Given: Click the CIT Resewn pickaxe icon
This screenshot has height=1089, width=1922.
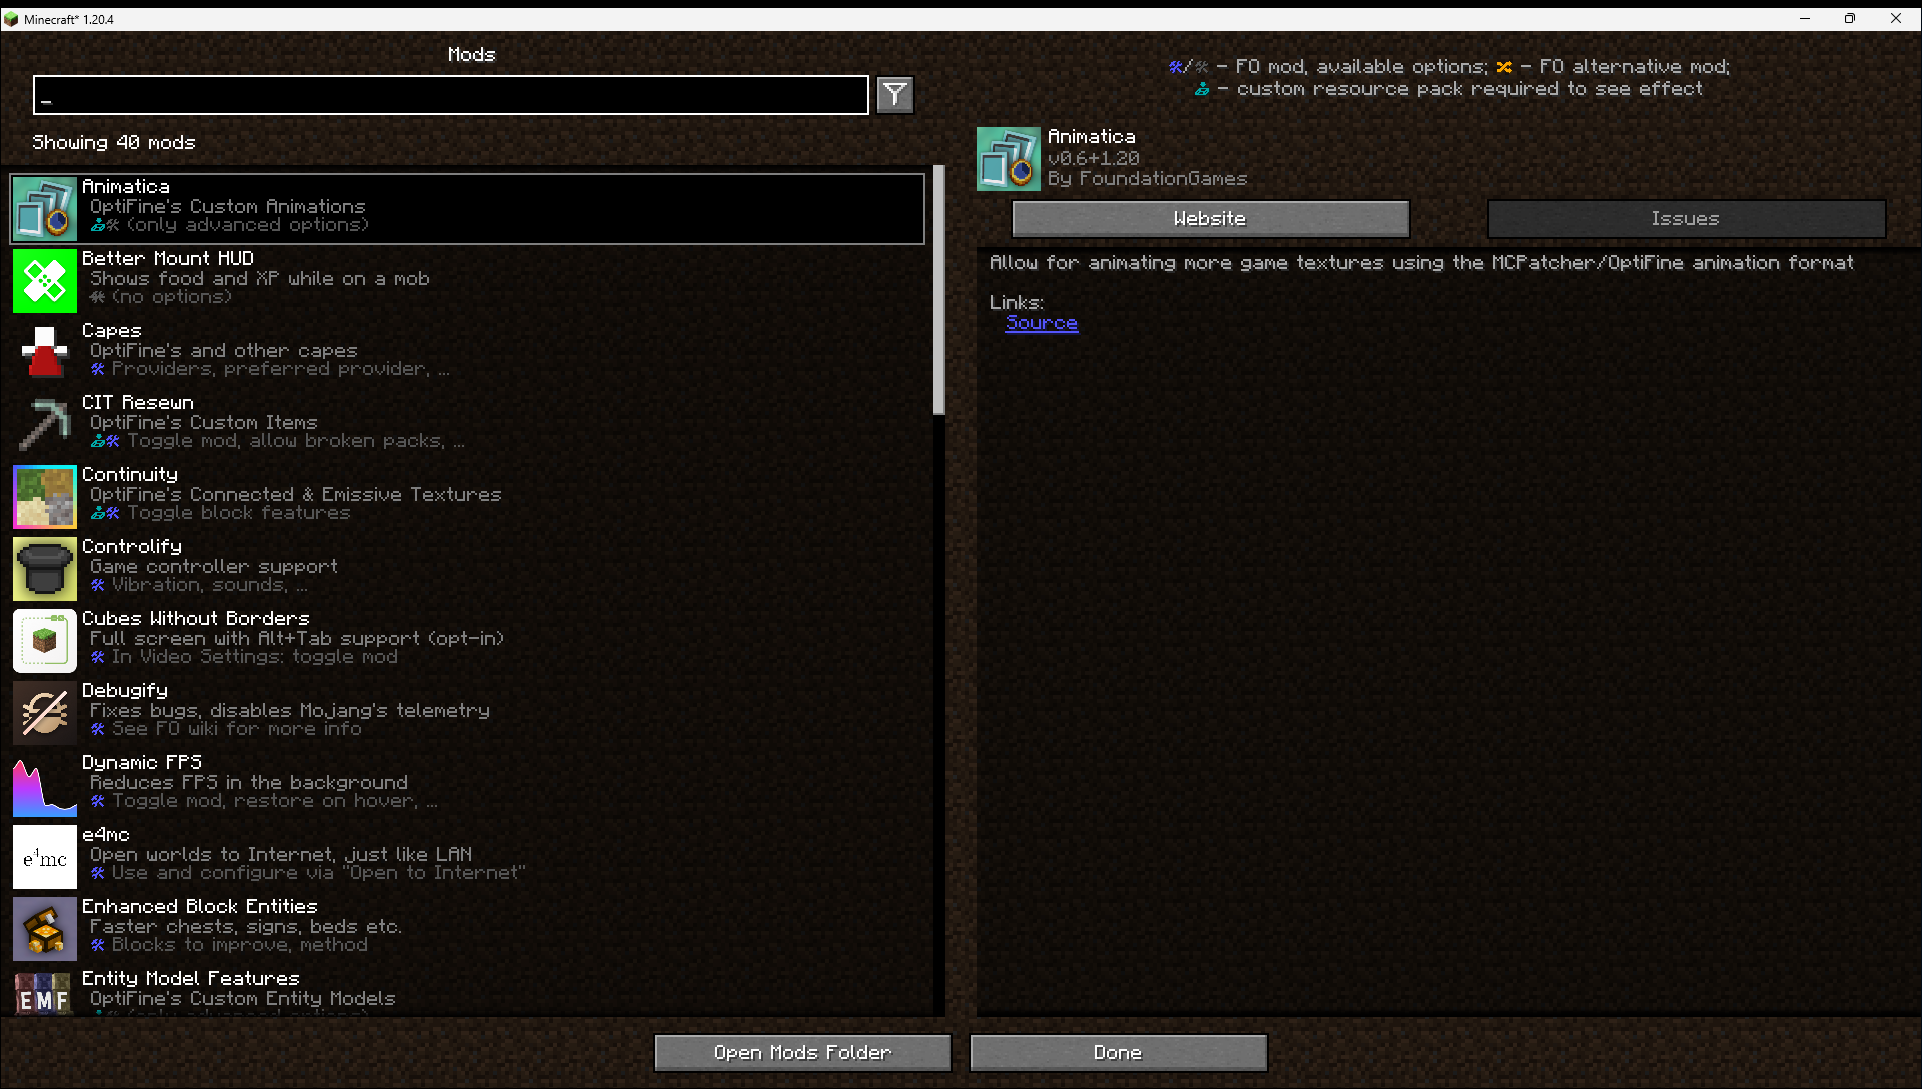Looking at the screenshot, I should click(x=45, y=425).
